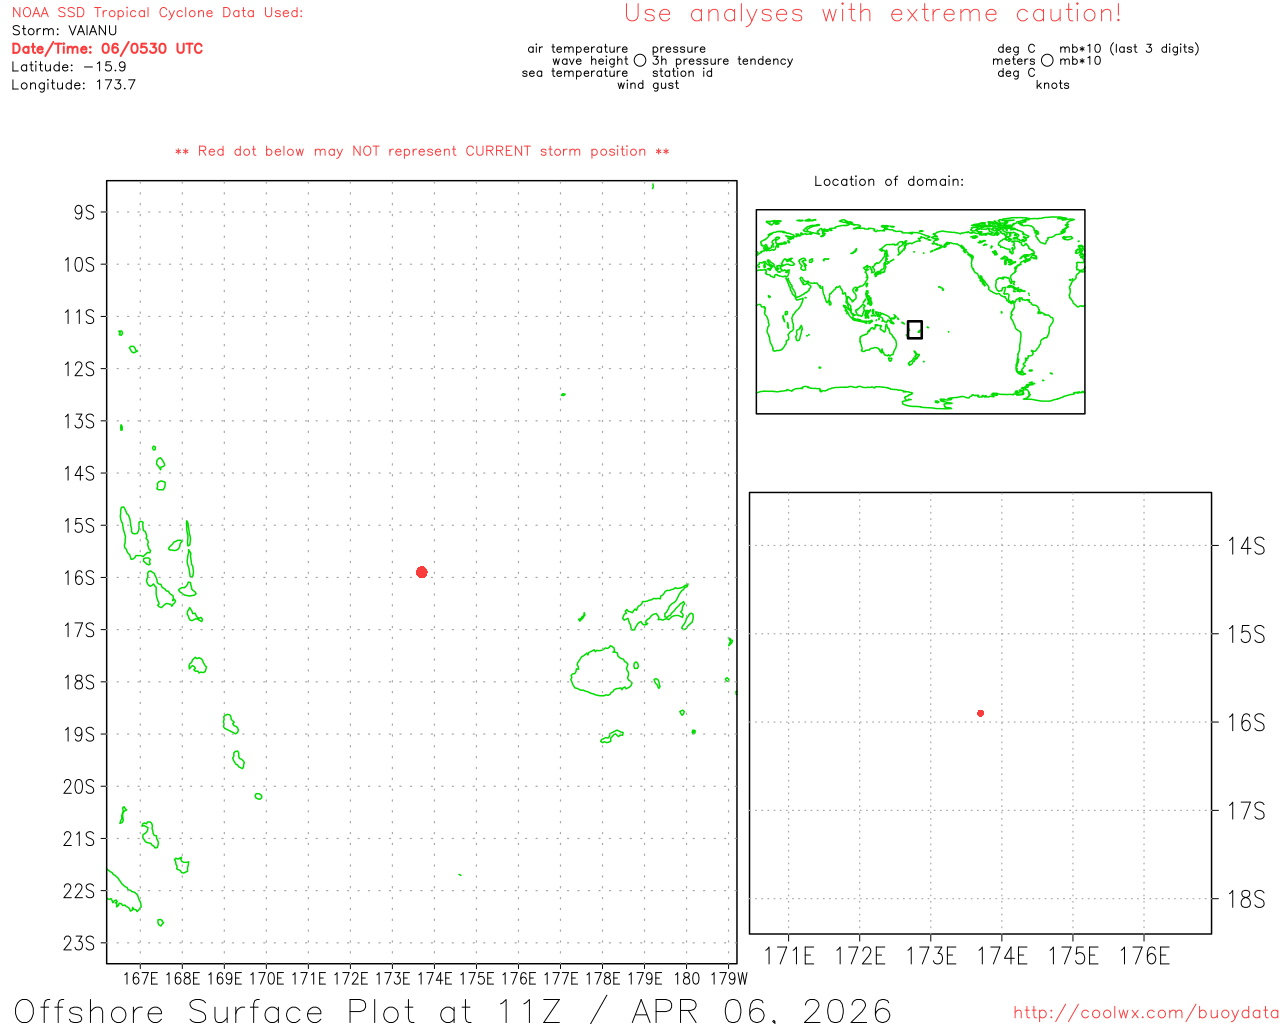Click the 'Location of domain:' caption

(888, 181)
